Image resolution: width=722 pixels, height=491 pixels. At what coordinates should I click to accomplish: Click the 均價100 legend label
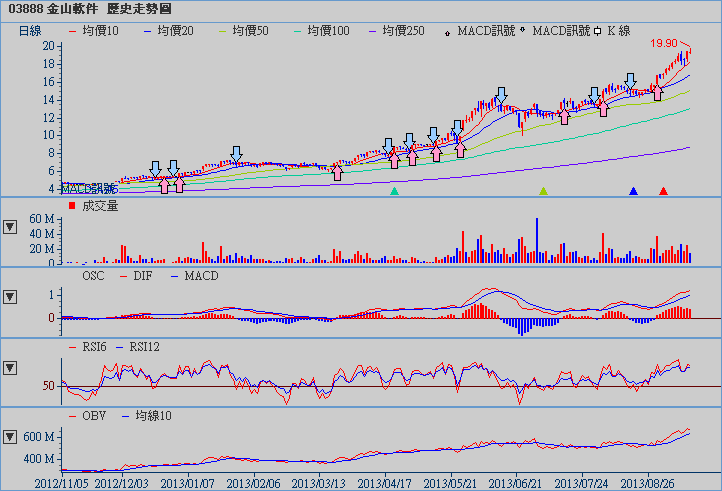pyautogui.click(x=326, y=31)
